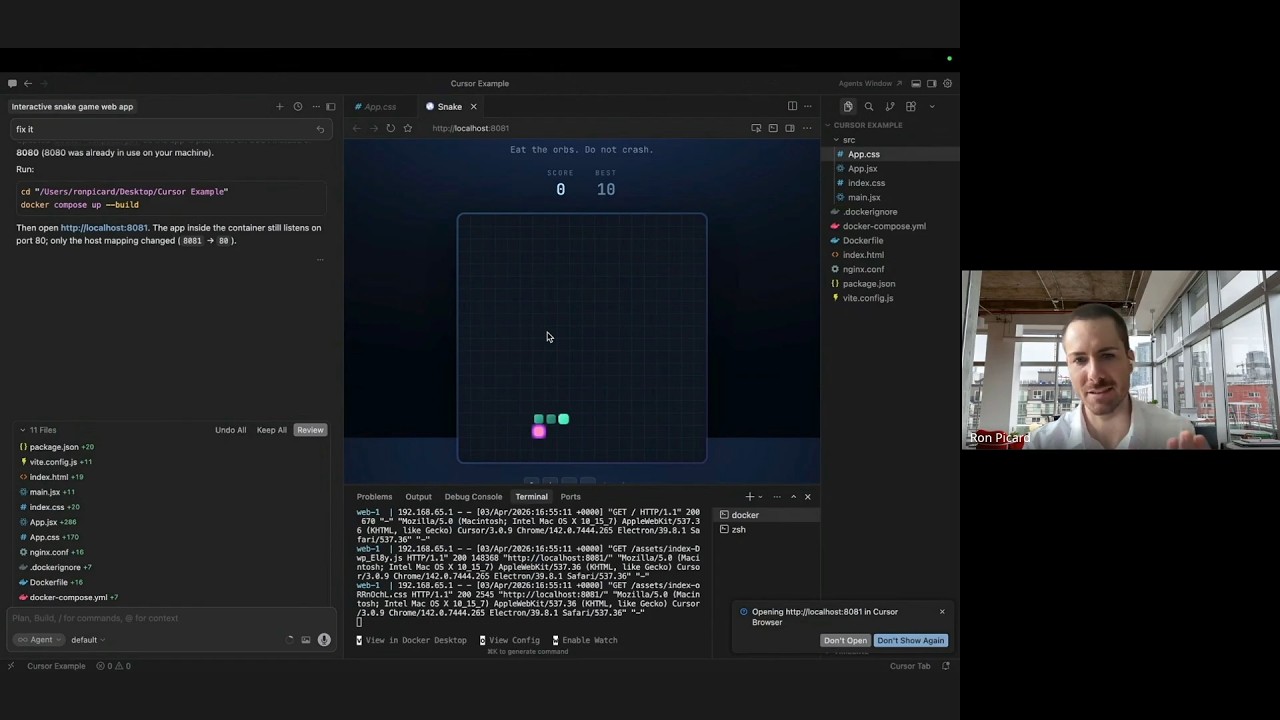The height and width of the screenshot is (720, 1280).
Task: Open the new terminal launch profile dropdown
Action: (761, 497)
